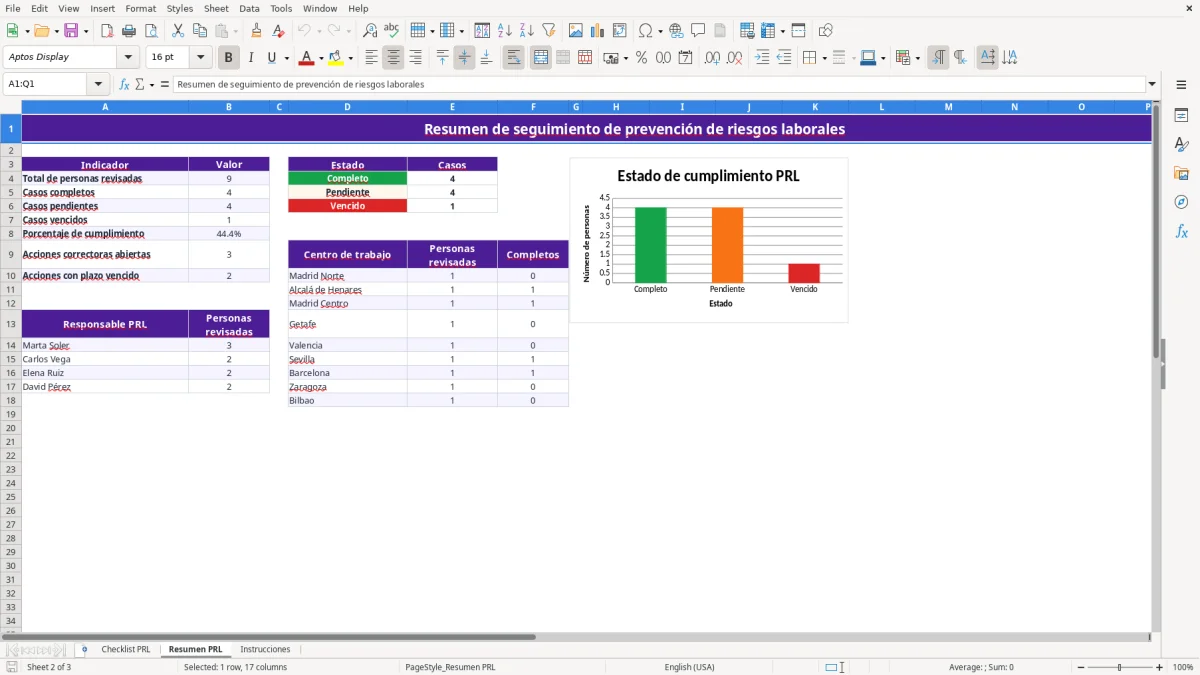Format as Percent
Viewport: 1200px width, 675px height.
[641, 58]
